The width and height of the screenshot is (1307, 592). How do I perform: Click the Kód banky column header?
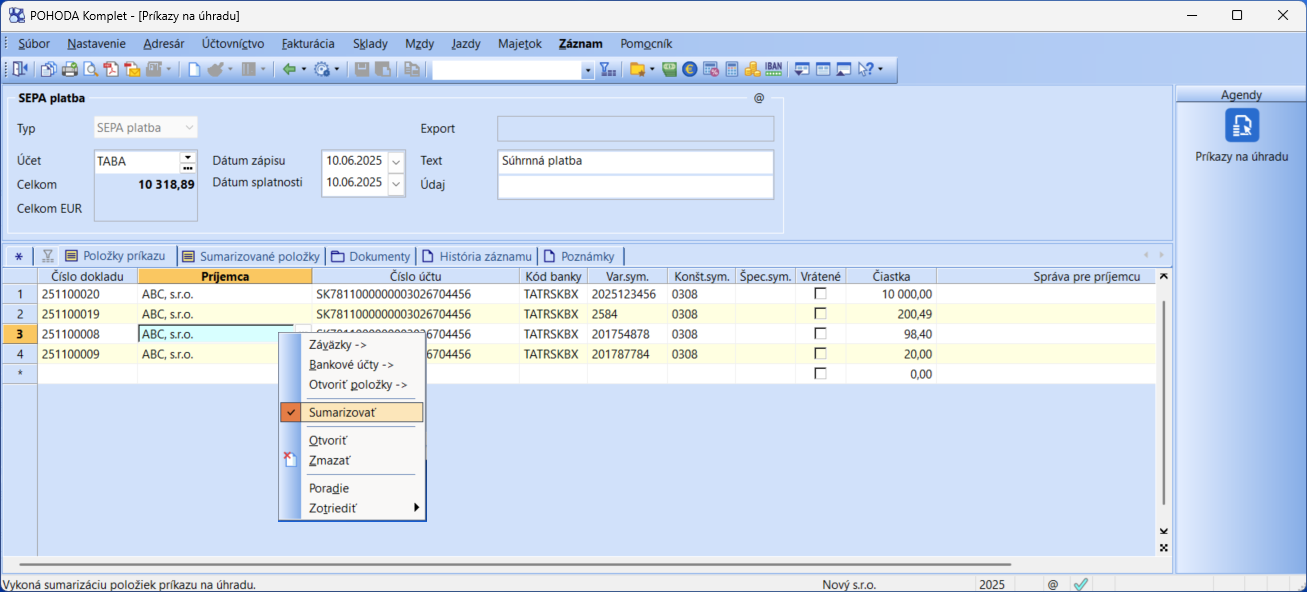coord(554,276)
